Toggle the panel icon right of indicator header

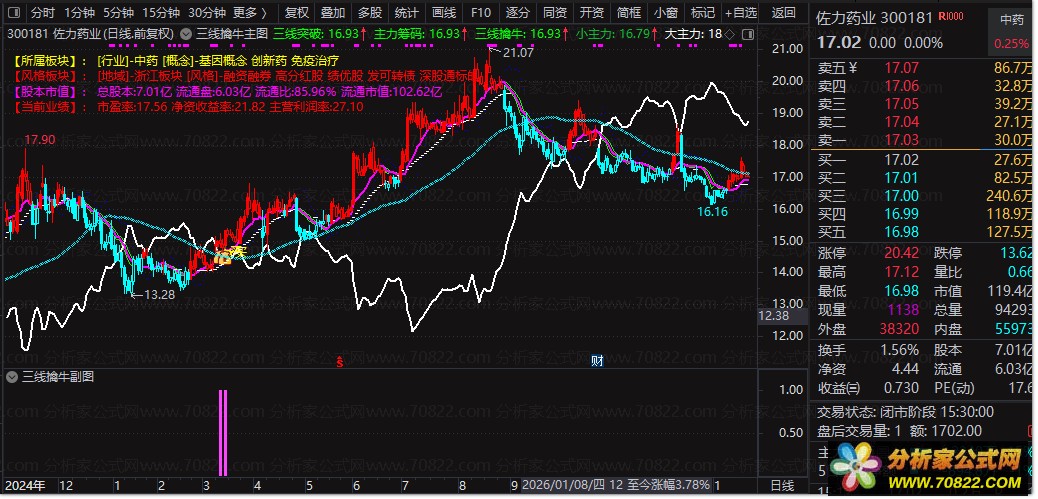click(747, 34)
